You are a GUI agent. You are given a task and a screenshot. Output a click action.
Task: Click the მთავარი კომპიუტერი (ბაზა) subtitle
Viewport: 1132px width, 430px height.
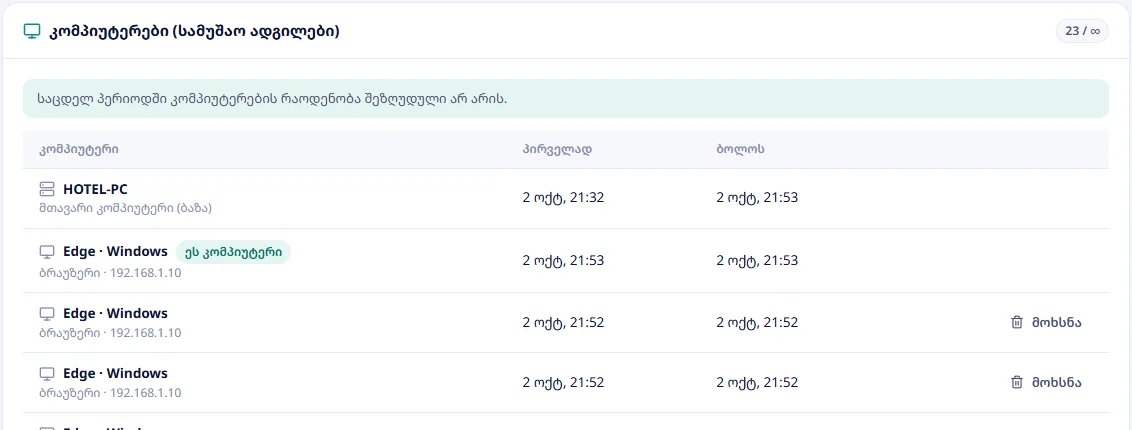click(126, 208)
